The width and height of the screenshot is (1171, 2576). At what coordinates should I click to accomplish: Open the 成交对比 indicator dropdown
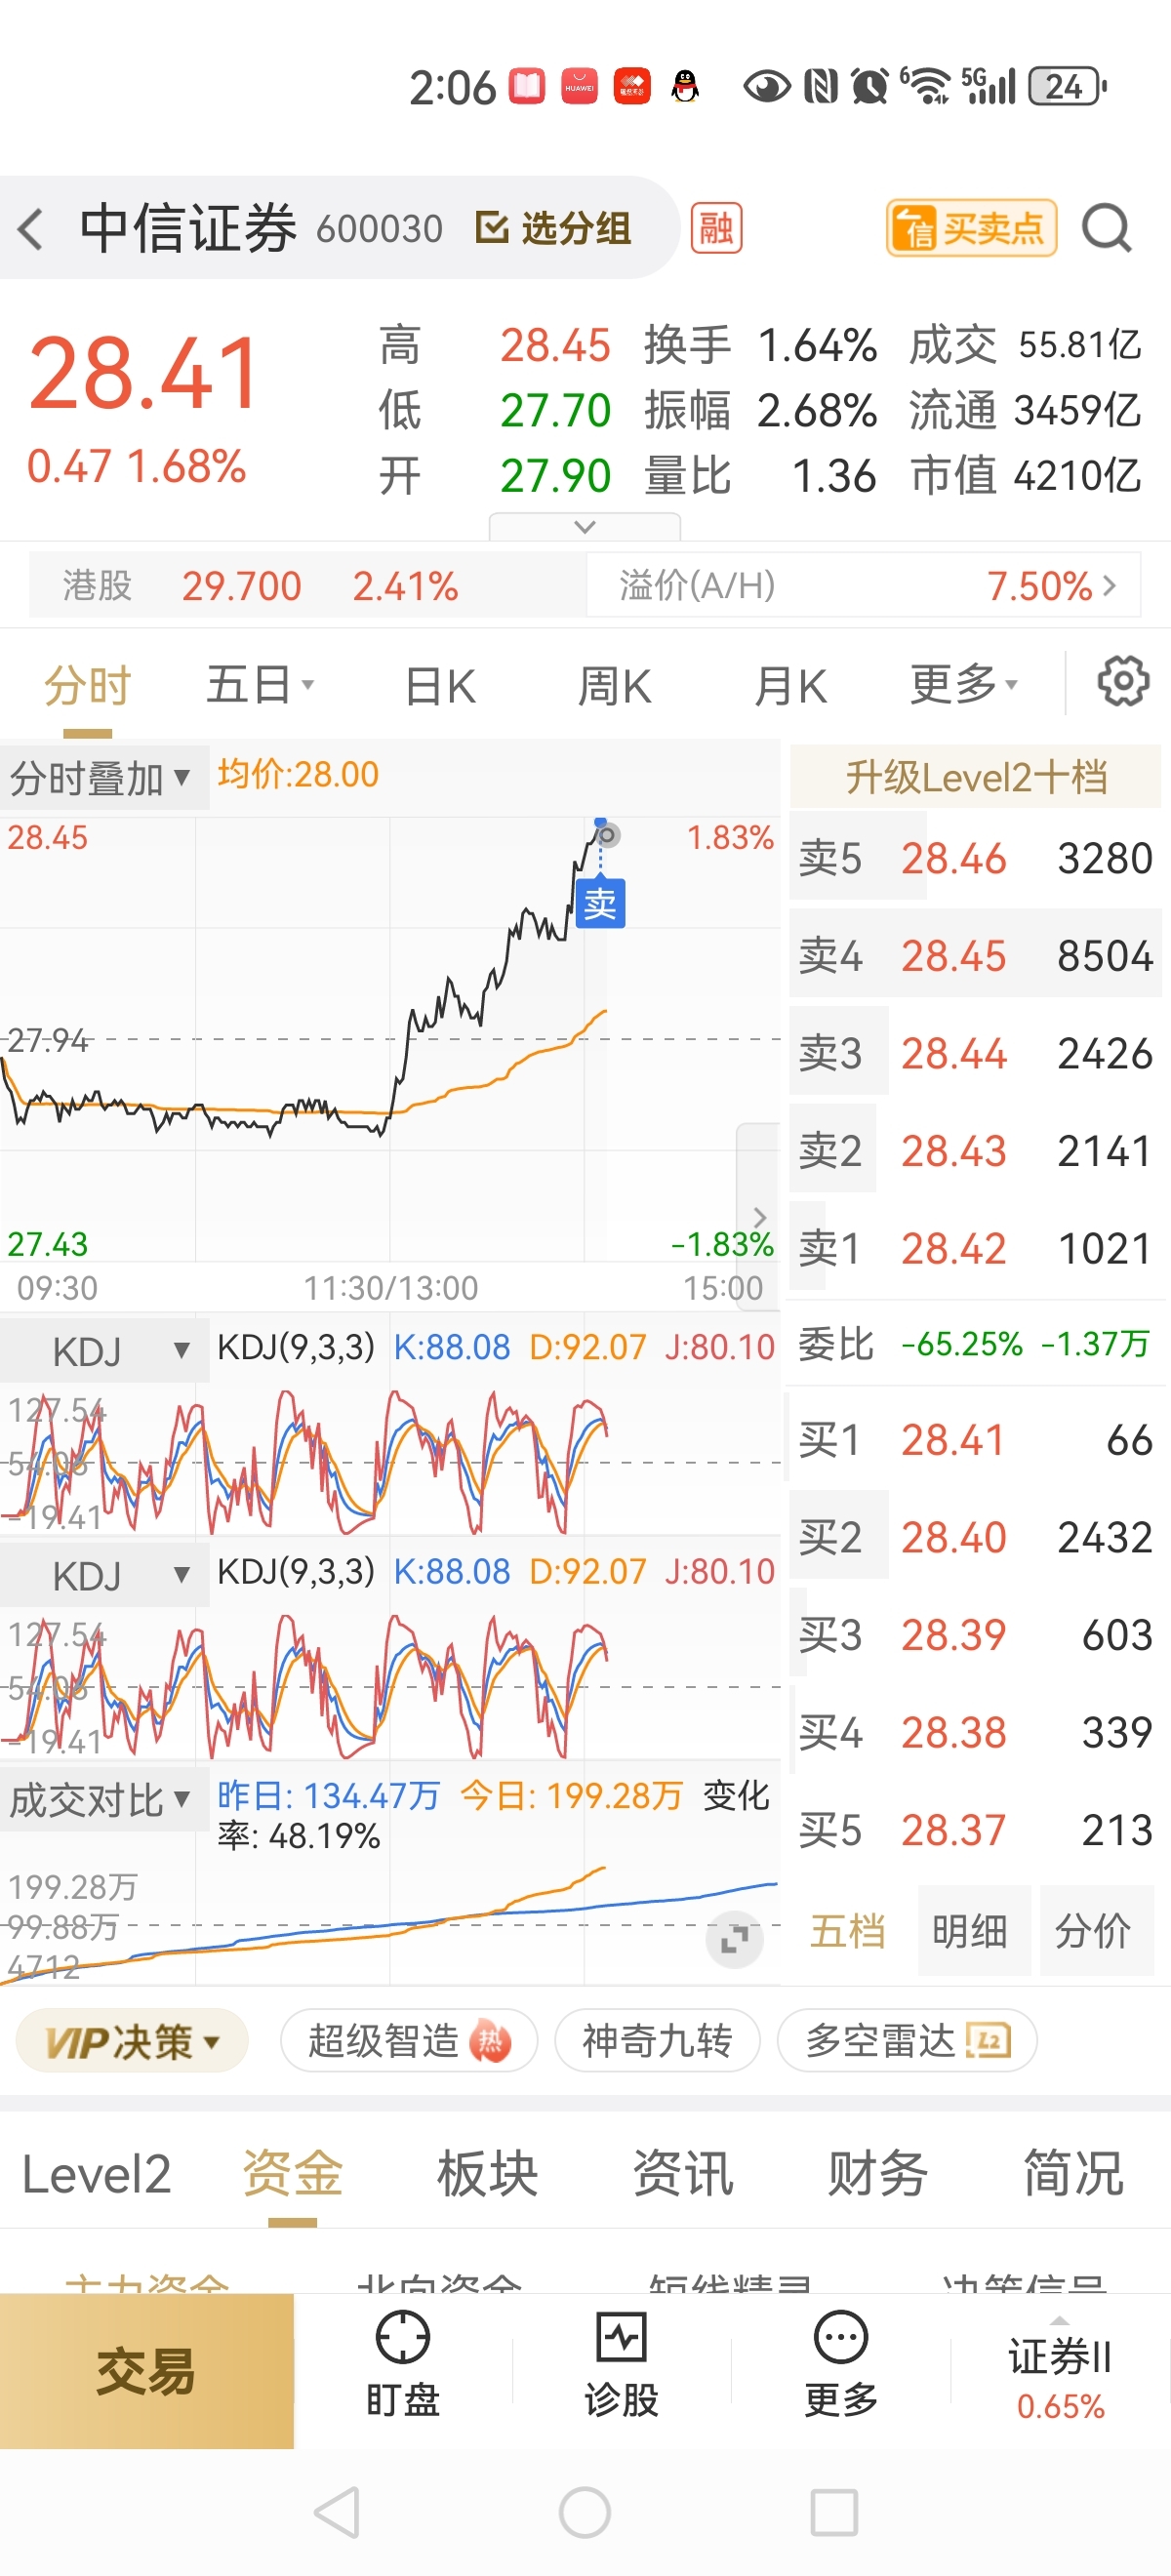(x=104, y=1800)
